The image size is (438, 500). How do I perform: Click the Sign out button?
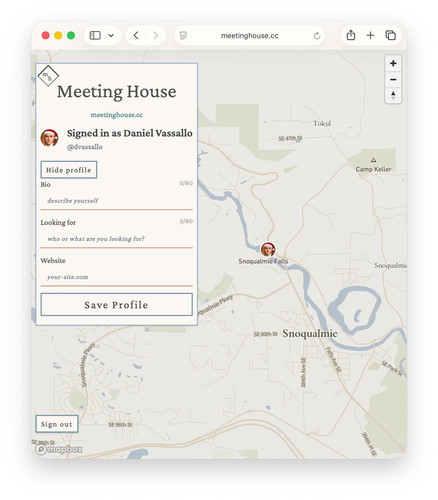57,424
